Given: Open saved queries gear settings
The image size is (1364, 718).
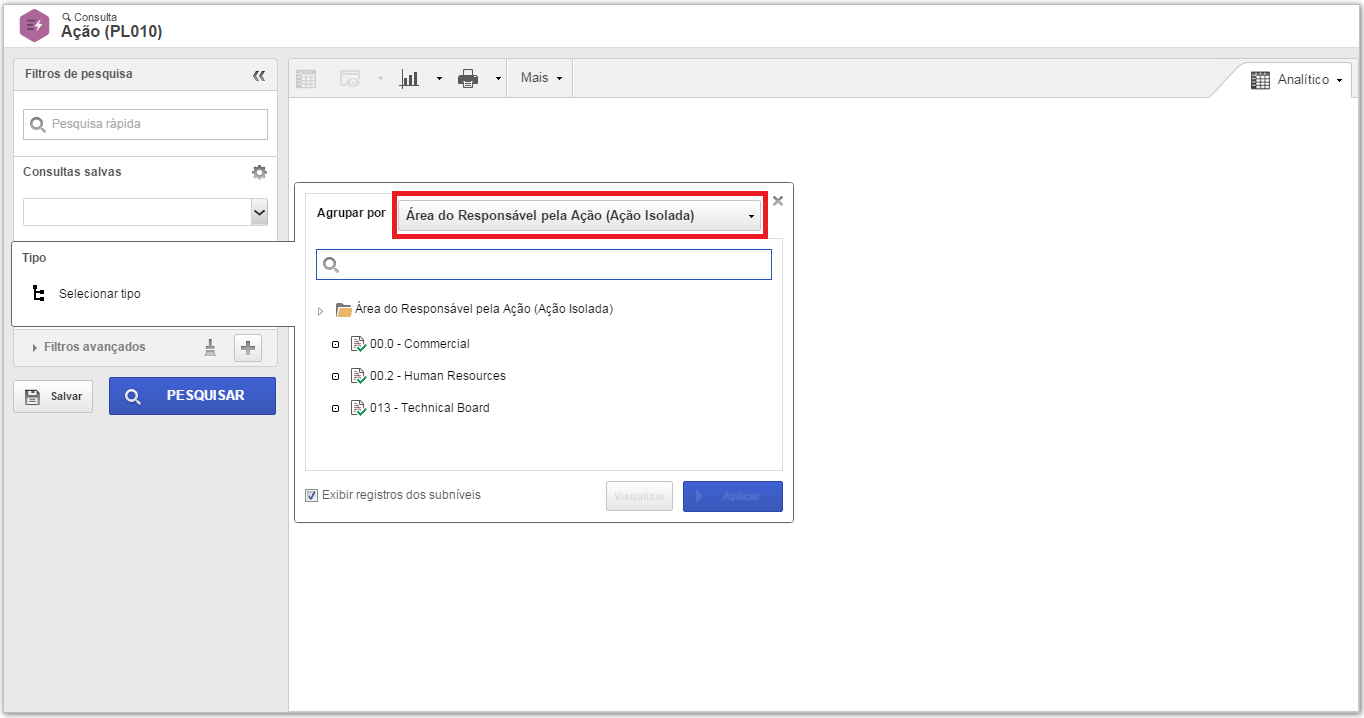Looking at the screenshot, I should tap(259, 172).
